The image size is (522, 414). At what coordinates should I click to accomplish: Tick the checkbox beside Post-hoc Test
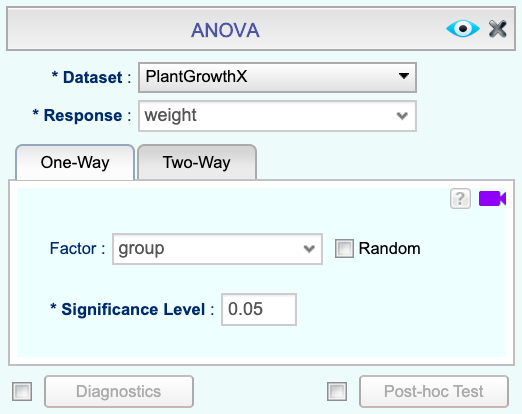(x=337, y=391)
